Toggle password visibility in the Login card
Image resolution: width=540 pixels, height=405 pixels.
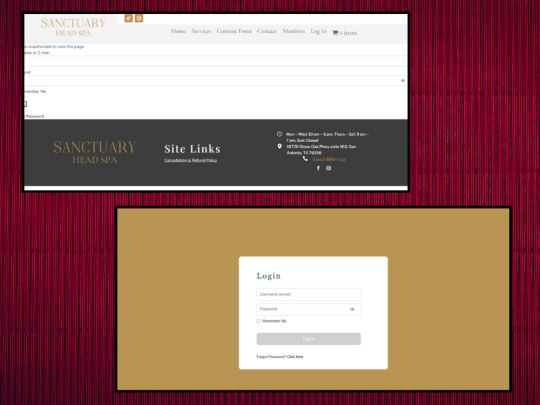(352, 309)
